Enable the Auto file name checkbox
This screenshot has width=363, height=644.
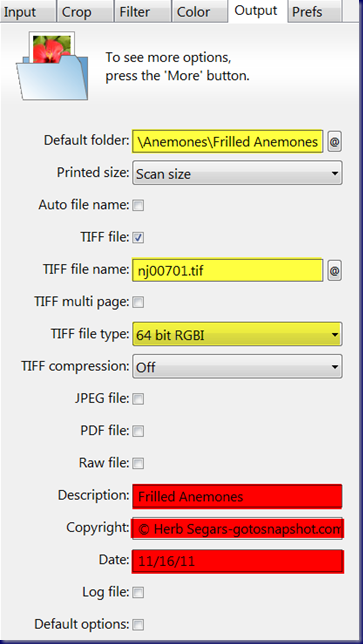click(139, 205)
